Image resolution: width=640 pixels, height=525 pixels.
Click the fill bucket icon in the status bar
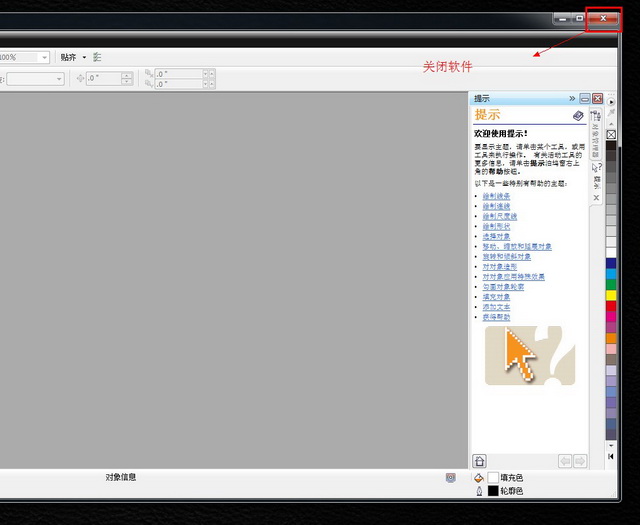point(479,478)
